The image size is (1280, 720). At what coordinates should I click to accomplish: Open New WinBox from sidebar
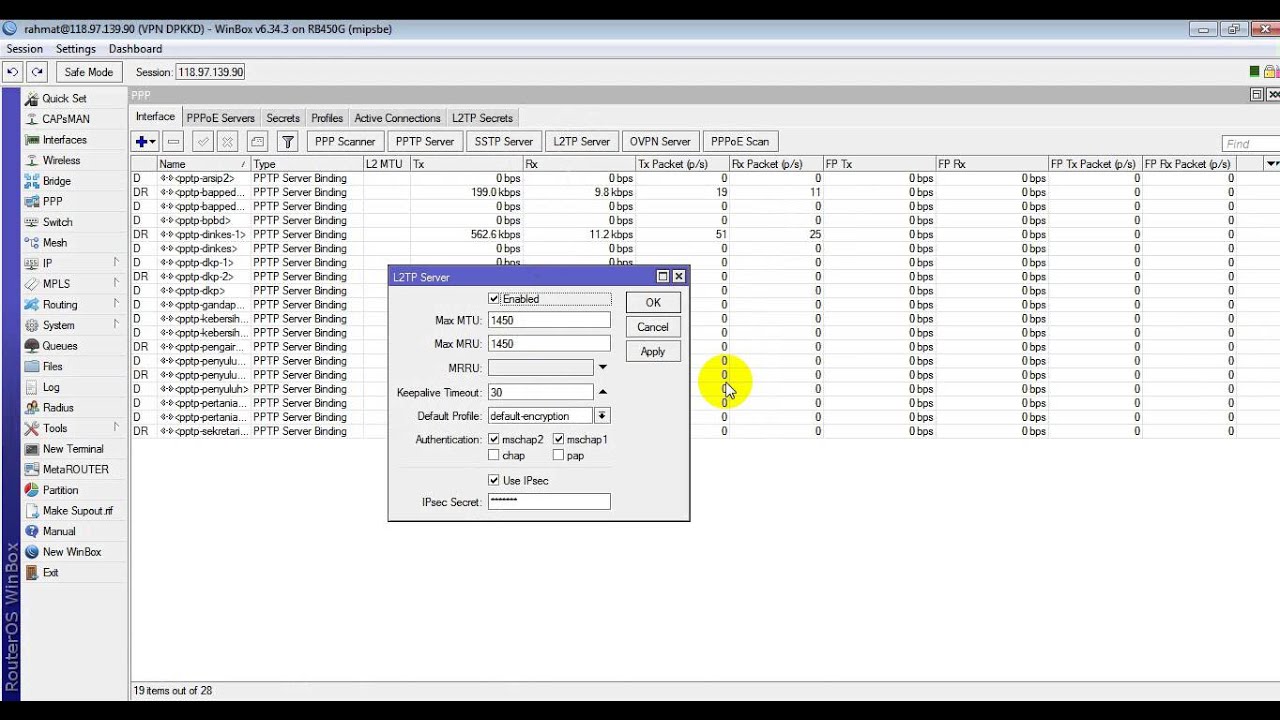point(72,552)
